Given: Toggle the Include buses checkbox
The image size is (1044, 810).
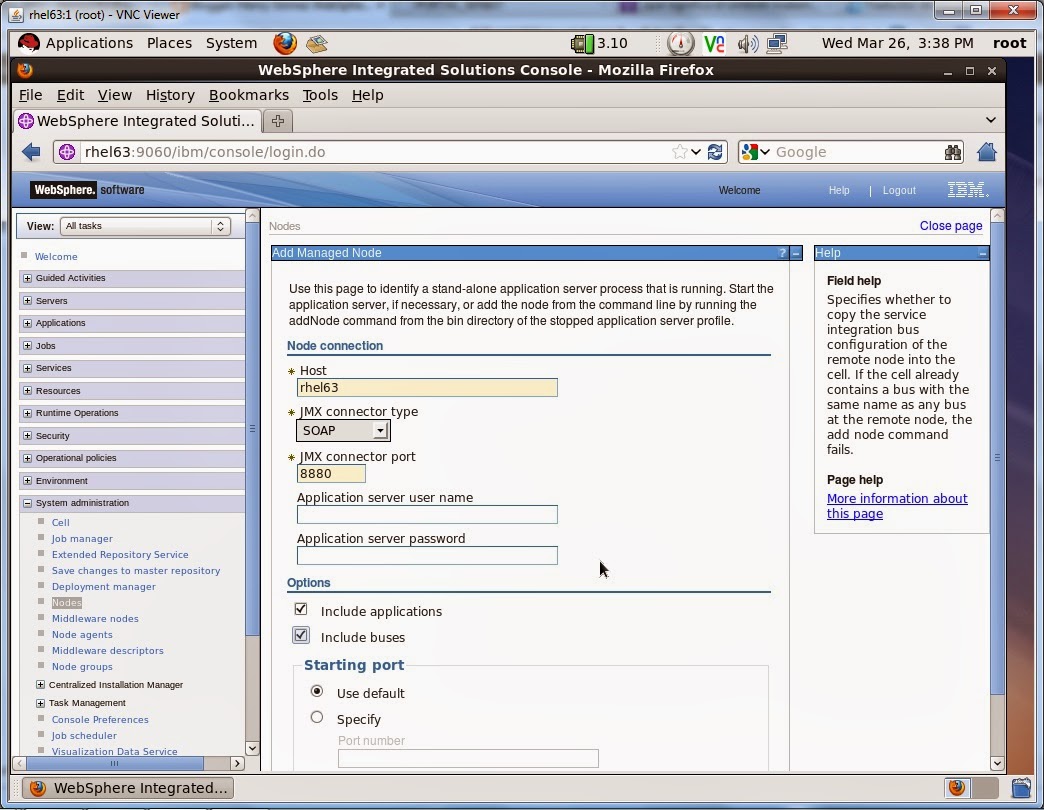Looking at the screenshot, I should (x=301, y=634).
